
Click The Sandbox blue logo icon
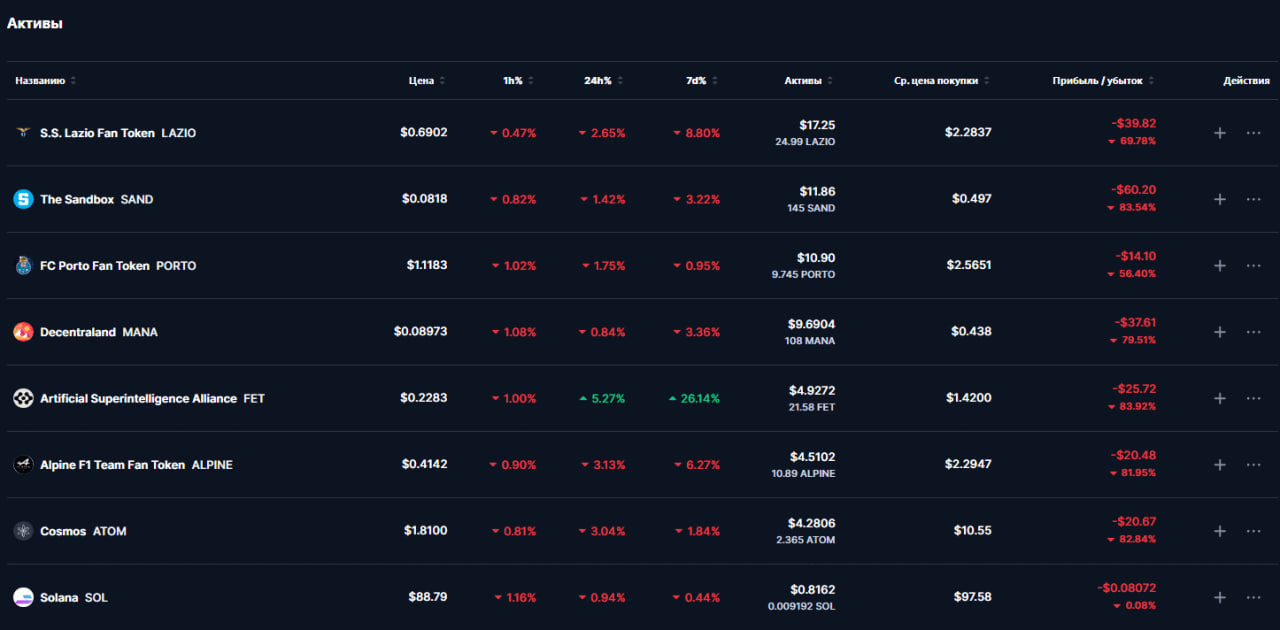click(23, 199)
